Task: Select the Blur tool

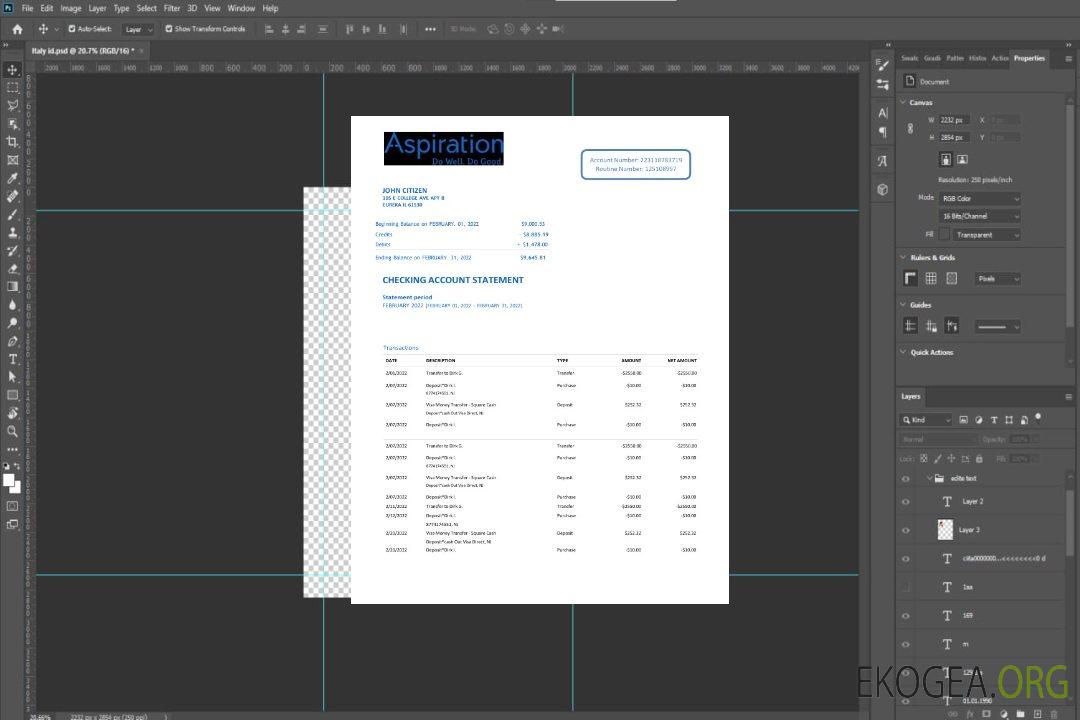Action: [12, 305]
